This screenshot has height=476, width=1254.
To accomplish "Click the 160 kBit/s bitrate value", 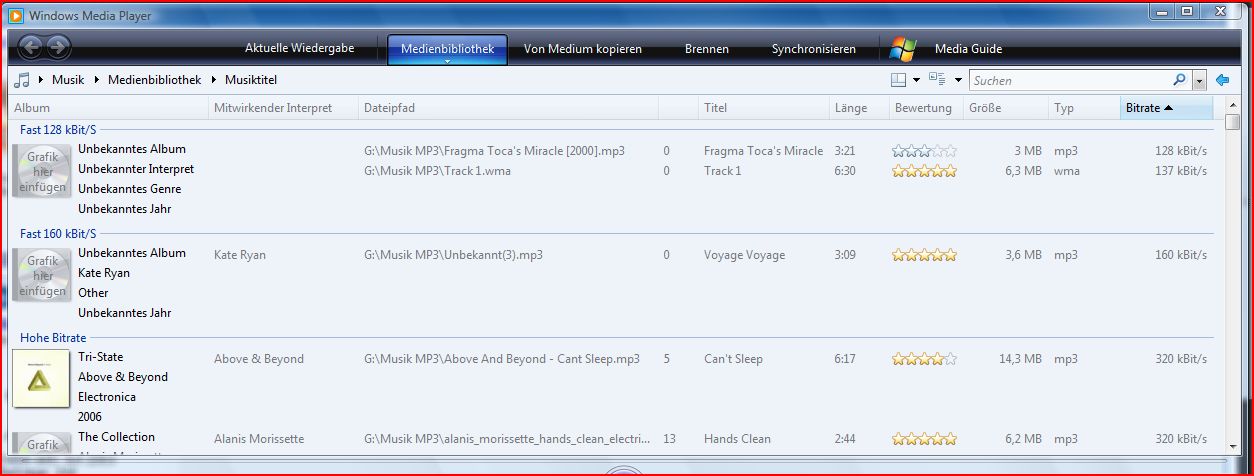I will (1181, 255).
